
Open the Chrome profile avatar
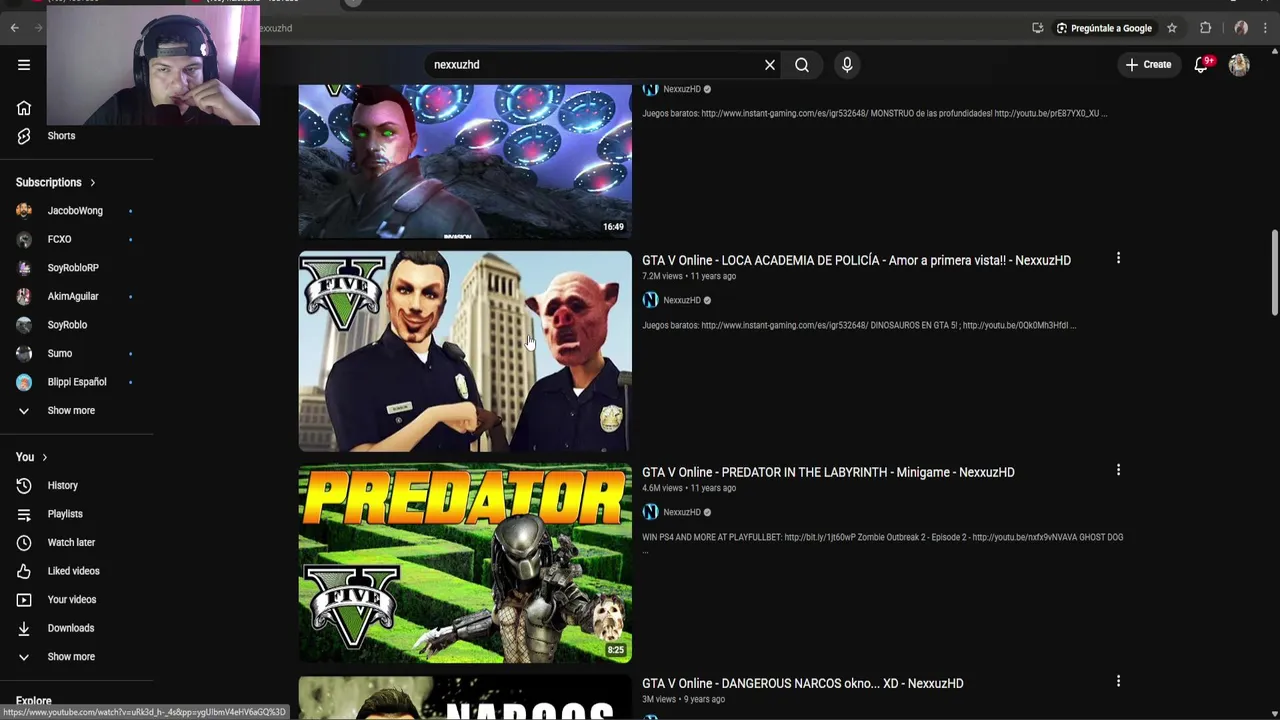pos(1241,28)
